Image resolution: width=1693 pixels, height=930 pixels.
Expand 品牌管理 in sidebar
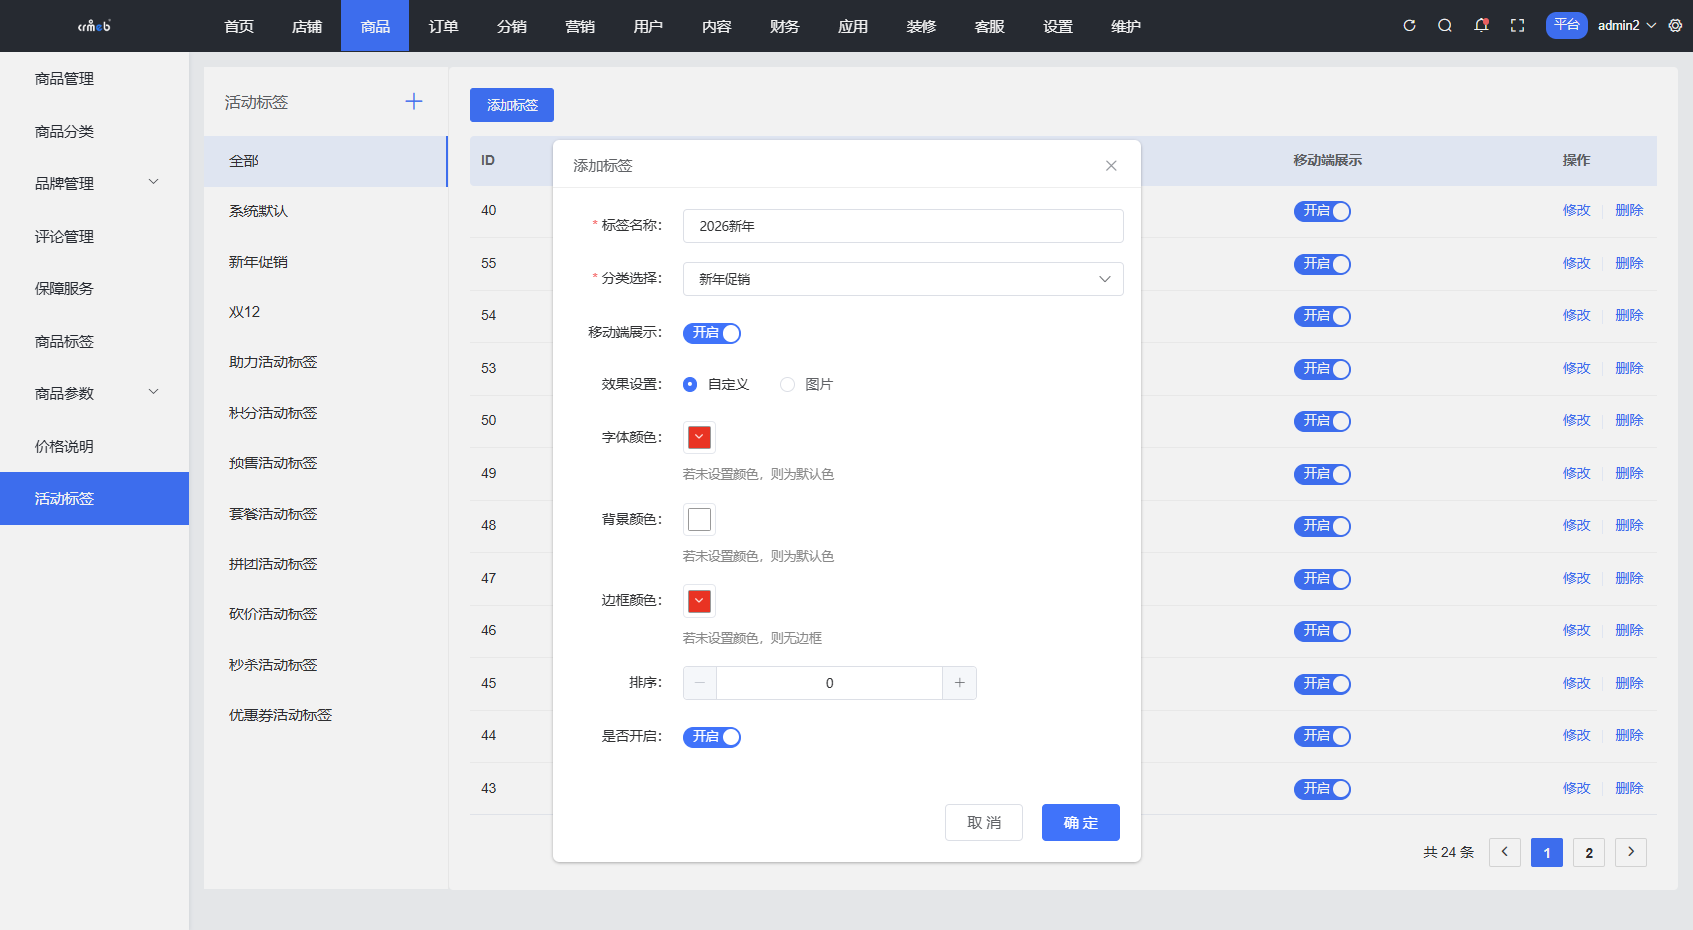[94, 183]
